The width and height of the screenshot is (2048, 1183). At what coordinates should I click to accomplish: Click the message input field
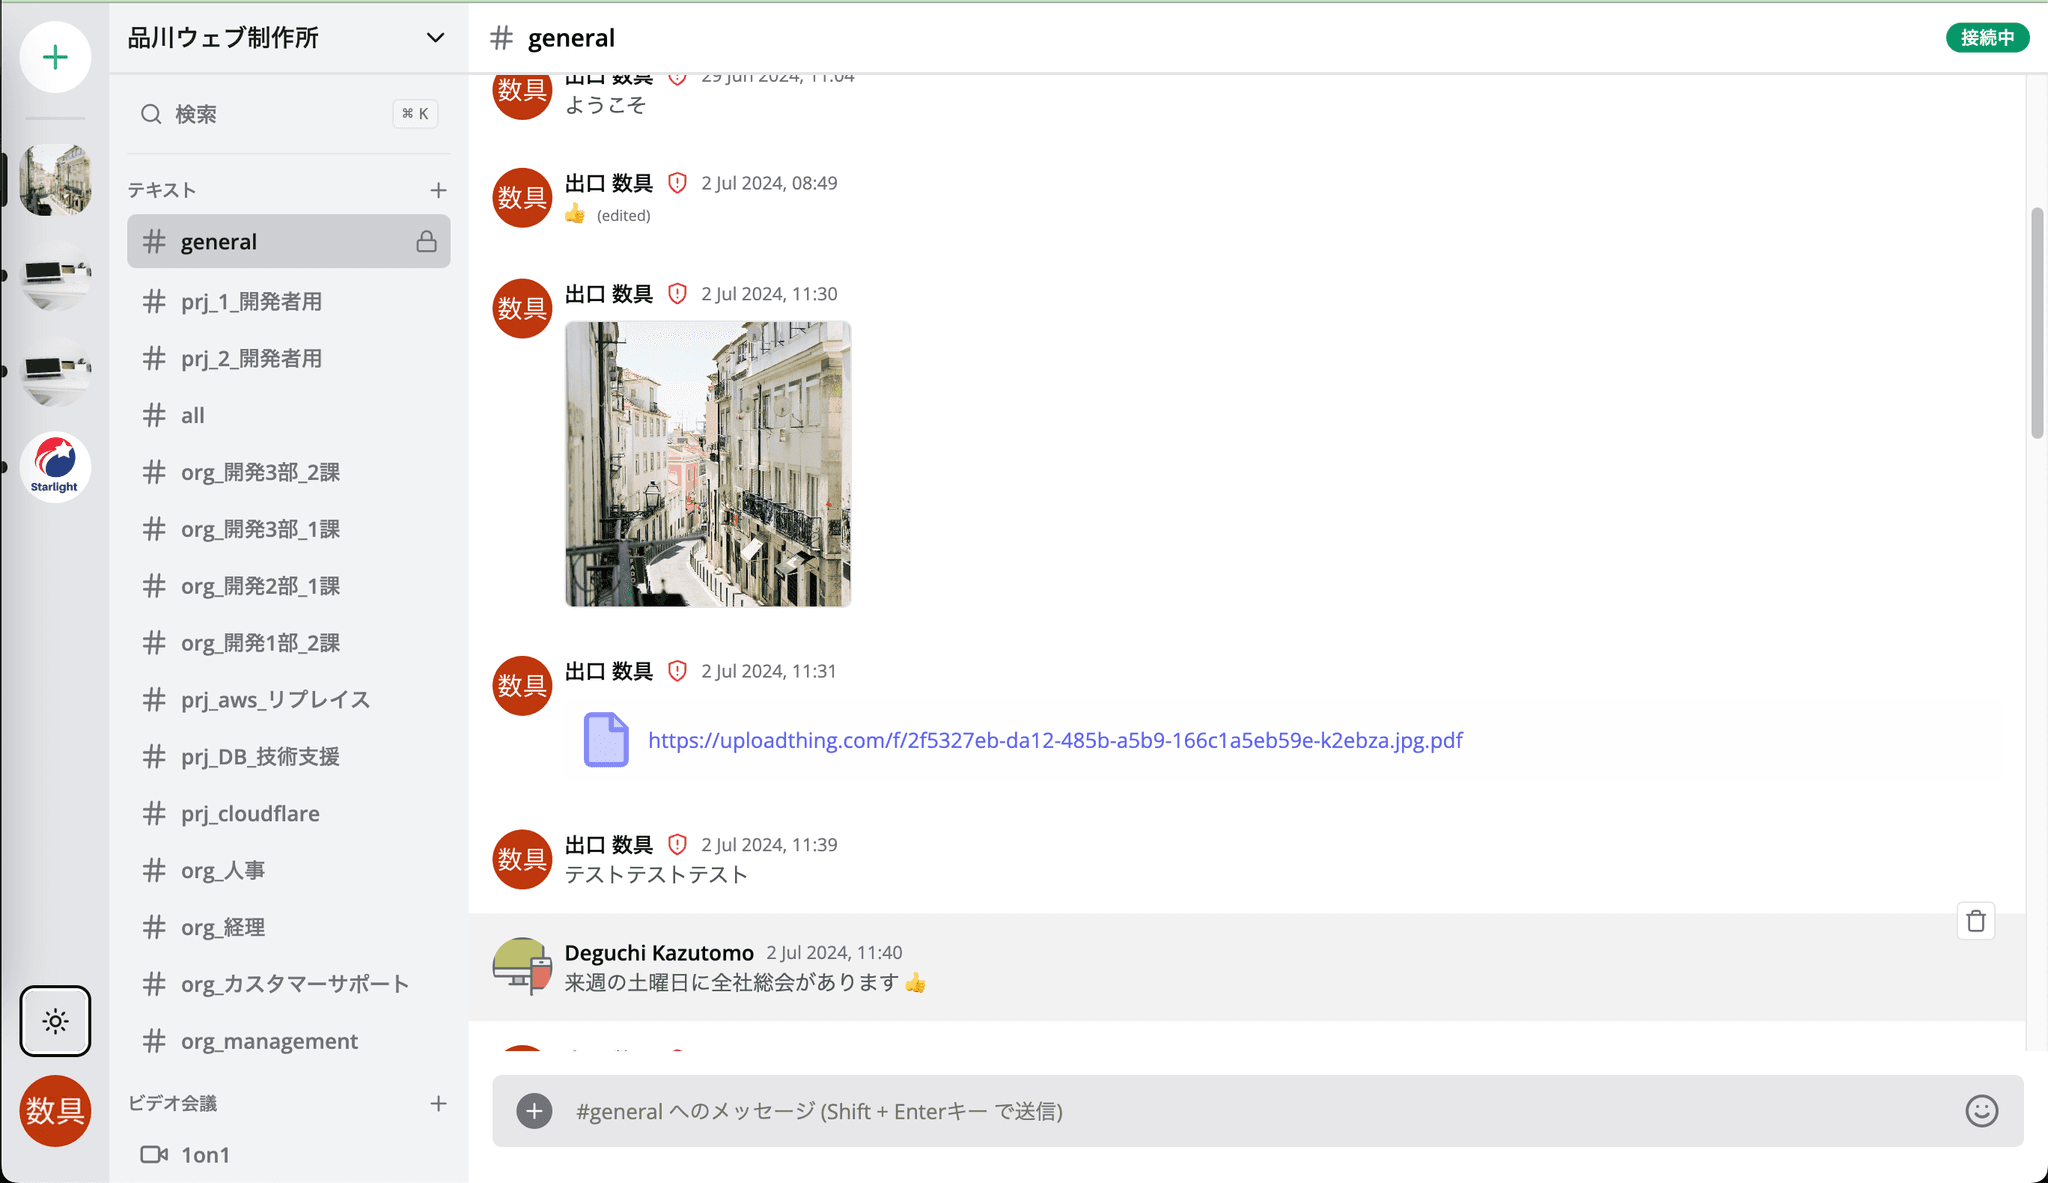1251,1111
